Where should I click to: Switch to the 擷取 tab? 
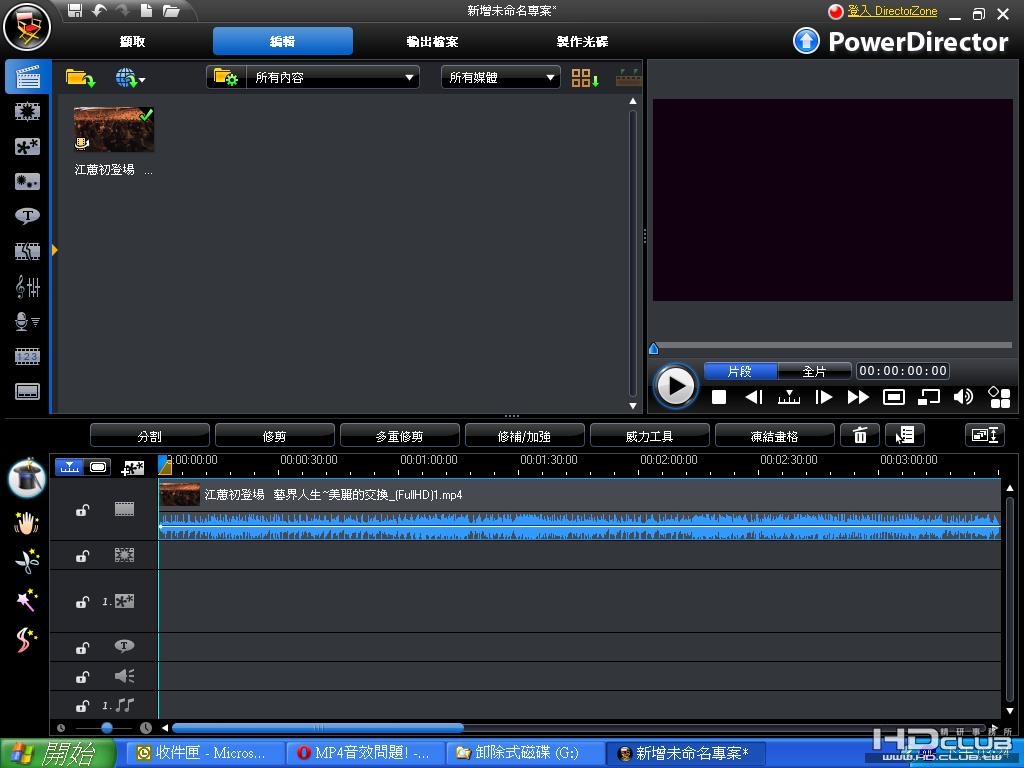click(x=133, y=41)
